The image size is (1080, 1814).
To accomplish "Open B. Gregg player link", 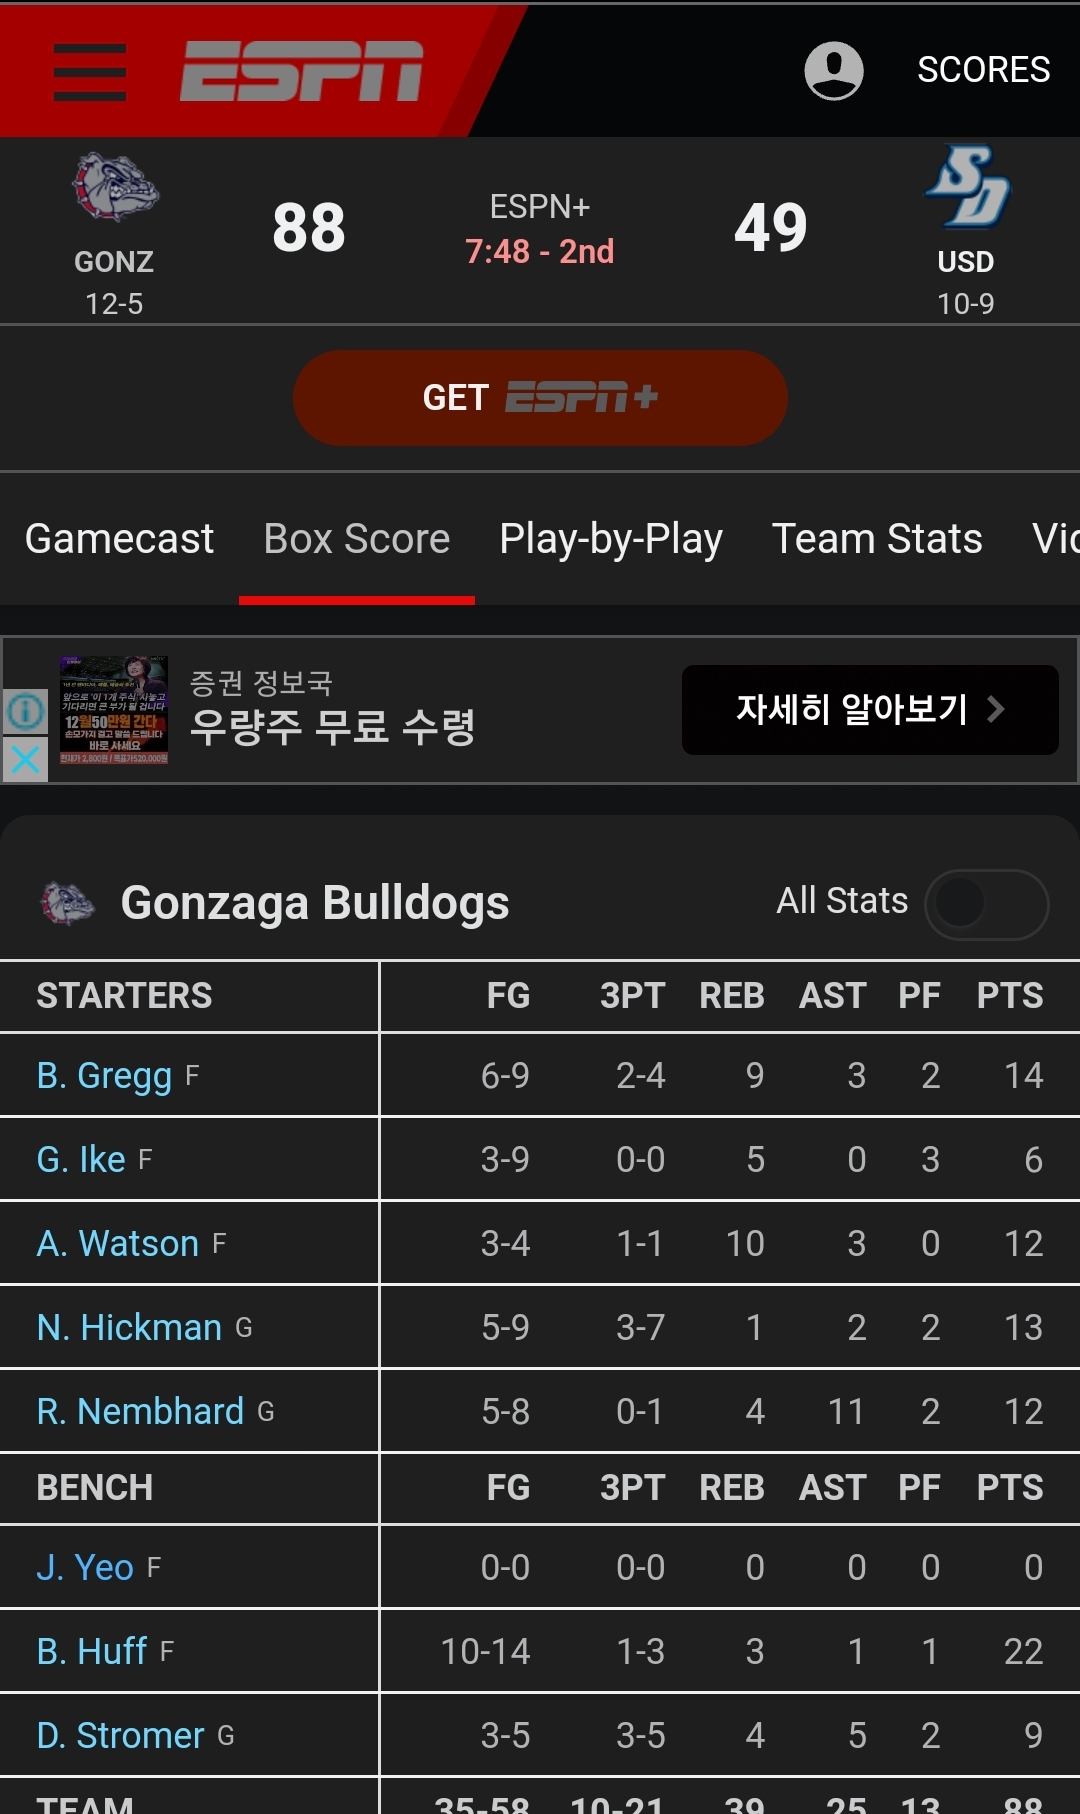I will [104, 1076].
